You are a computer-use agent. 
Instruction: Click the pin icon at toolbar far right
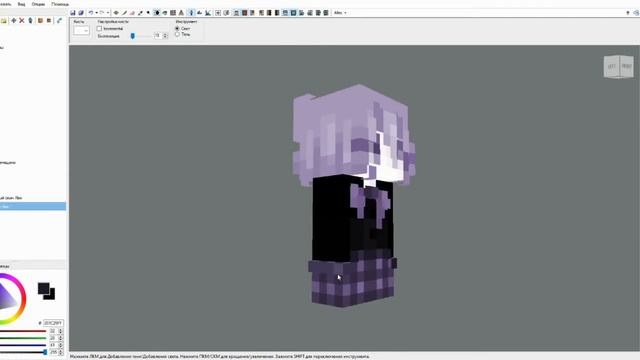pyautogui.click(x=628, y=13)
